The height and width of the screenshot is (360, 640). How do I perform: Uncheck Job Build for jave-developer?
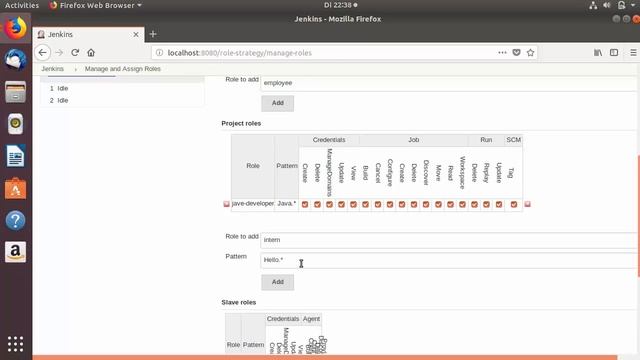point(365,204)
